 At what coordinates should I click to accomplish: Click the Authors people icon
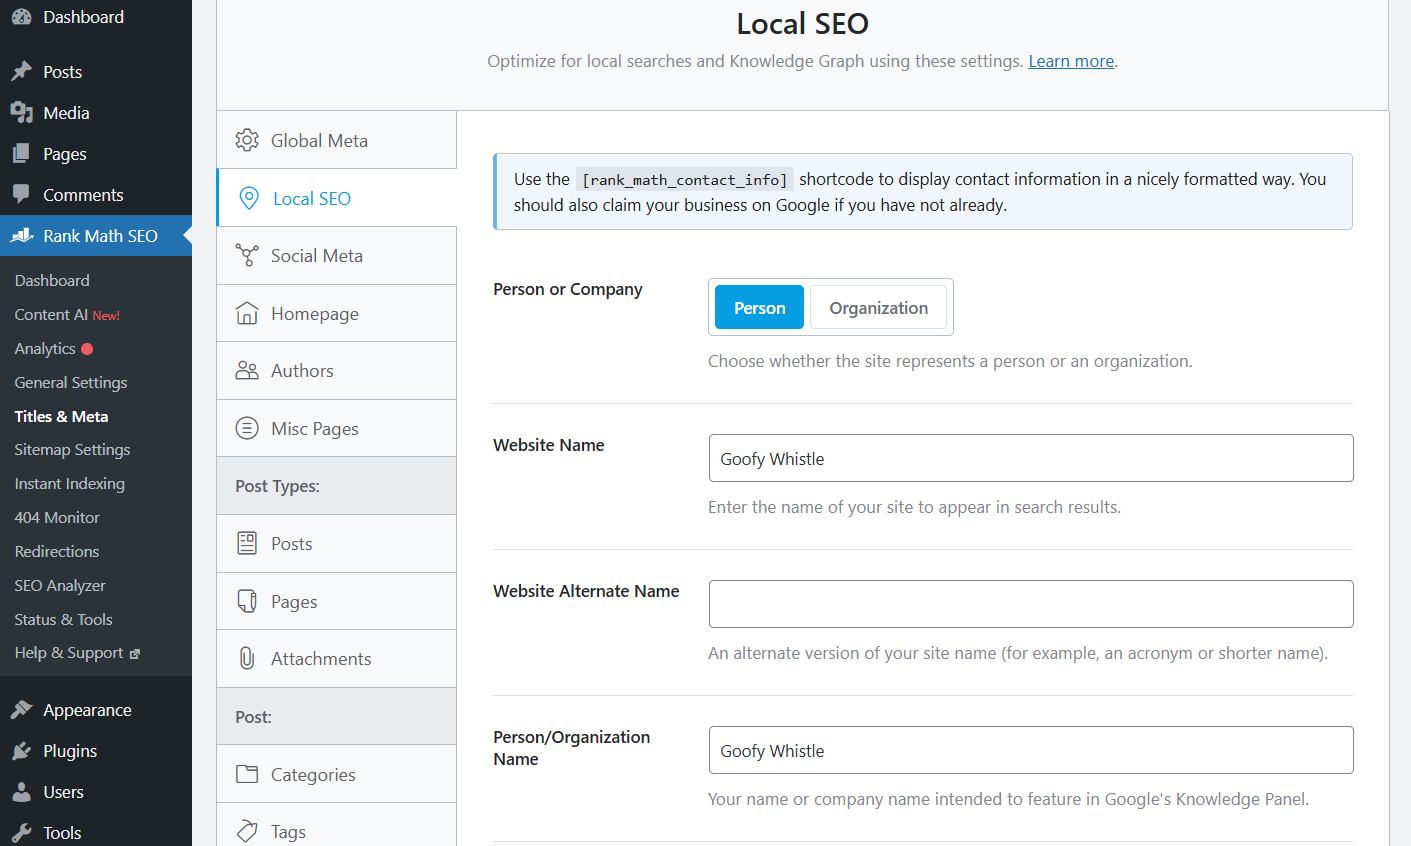[x=247, y=370]
